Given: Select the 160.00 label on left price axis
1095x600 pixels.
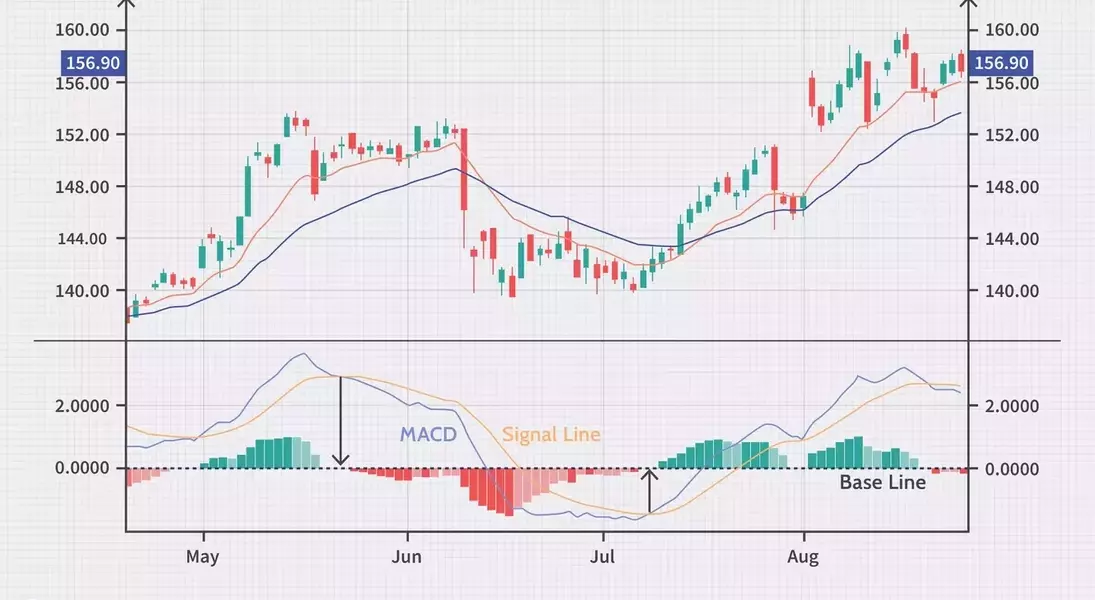Looking at the screenshot, I should click(82, 30).
